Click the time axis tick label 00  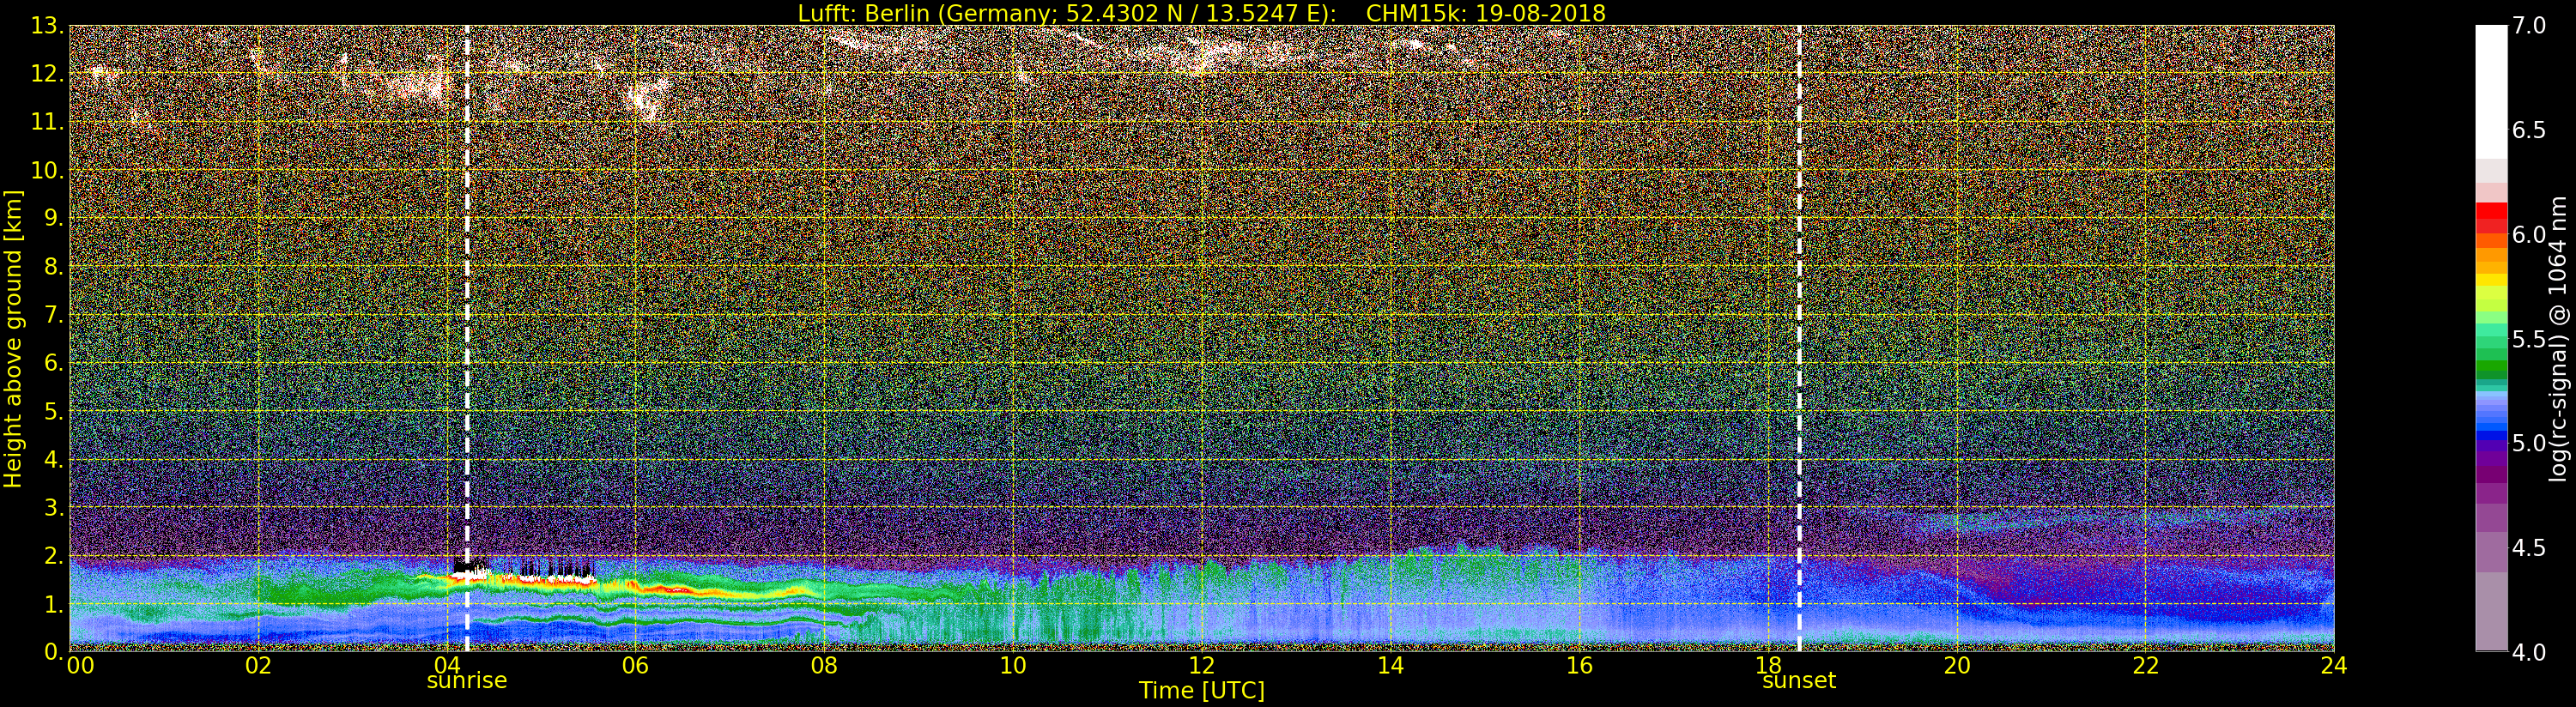coord(80,666)
